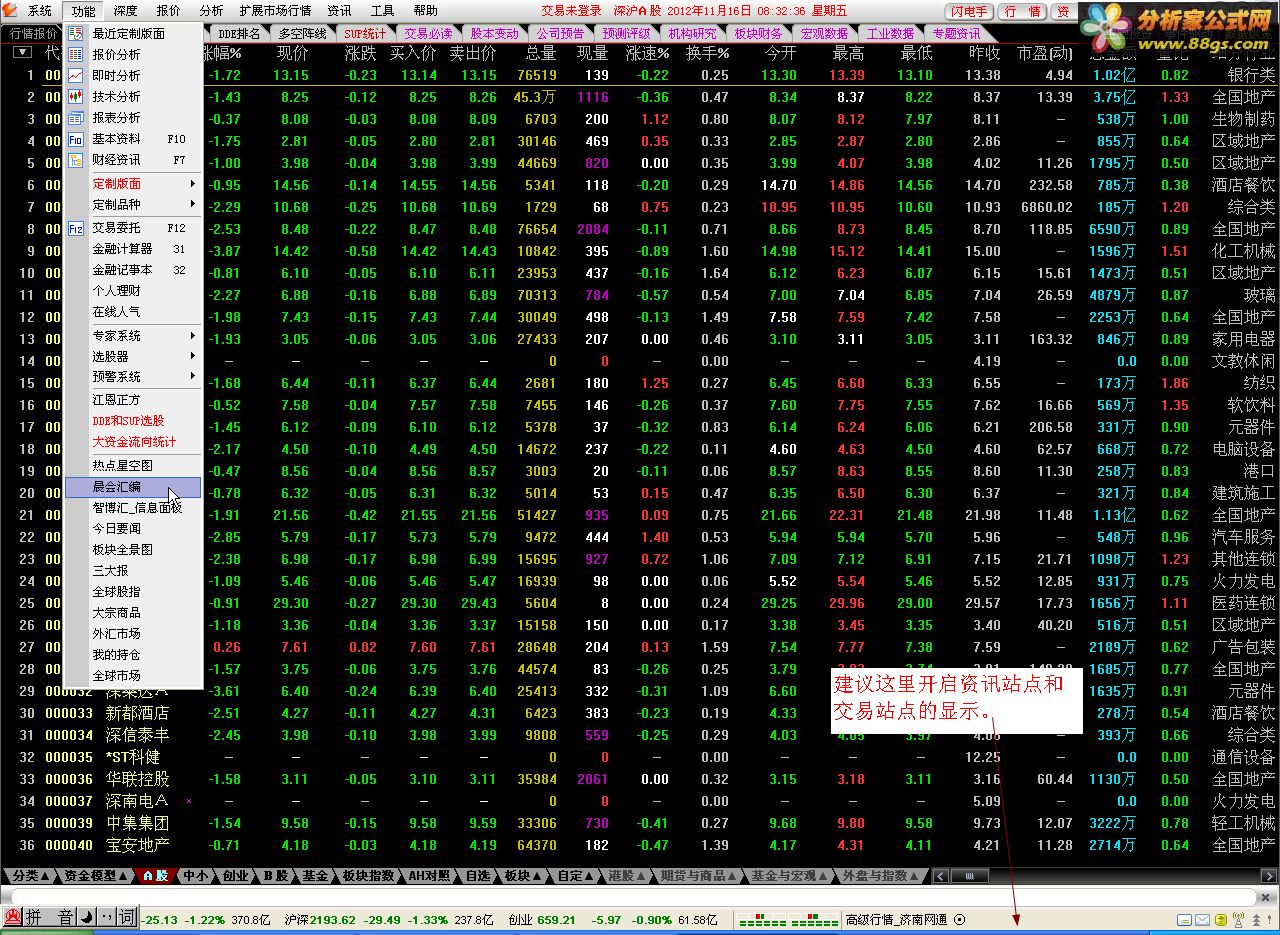Click the F12 交易委托 icon
Screen dimensions: 1280x935
(x=76, y=228)
